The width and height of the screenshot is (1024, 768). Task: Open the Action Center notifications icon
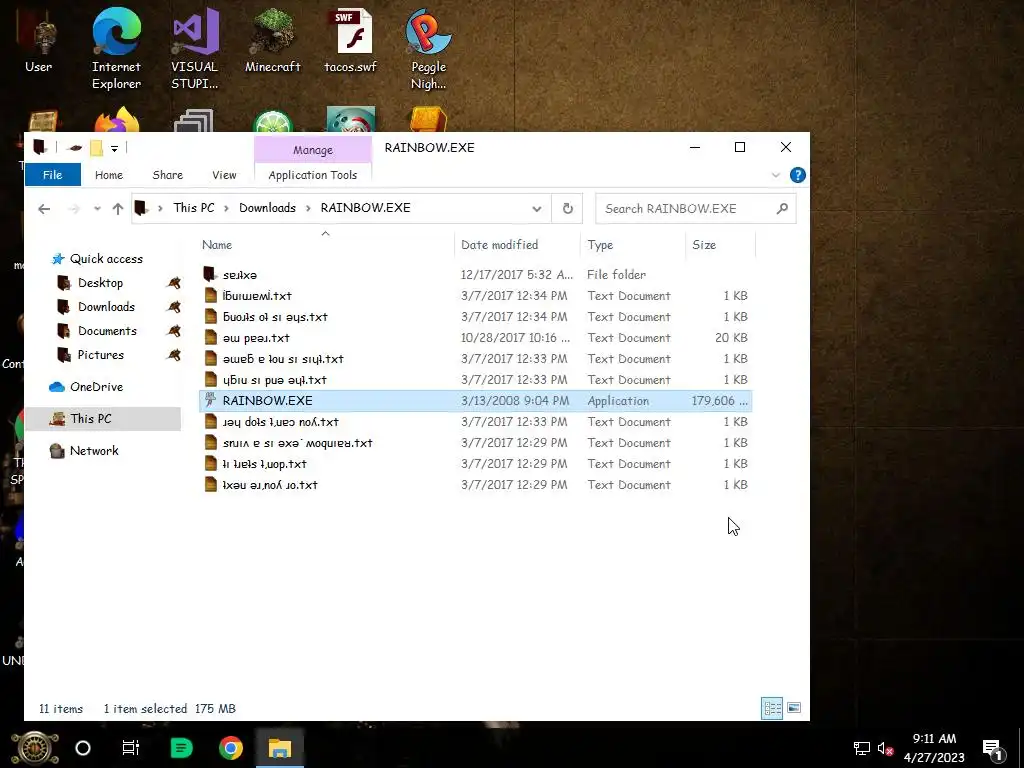point(992,748)
